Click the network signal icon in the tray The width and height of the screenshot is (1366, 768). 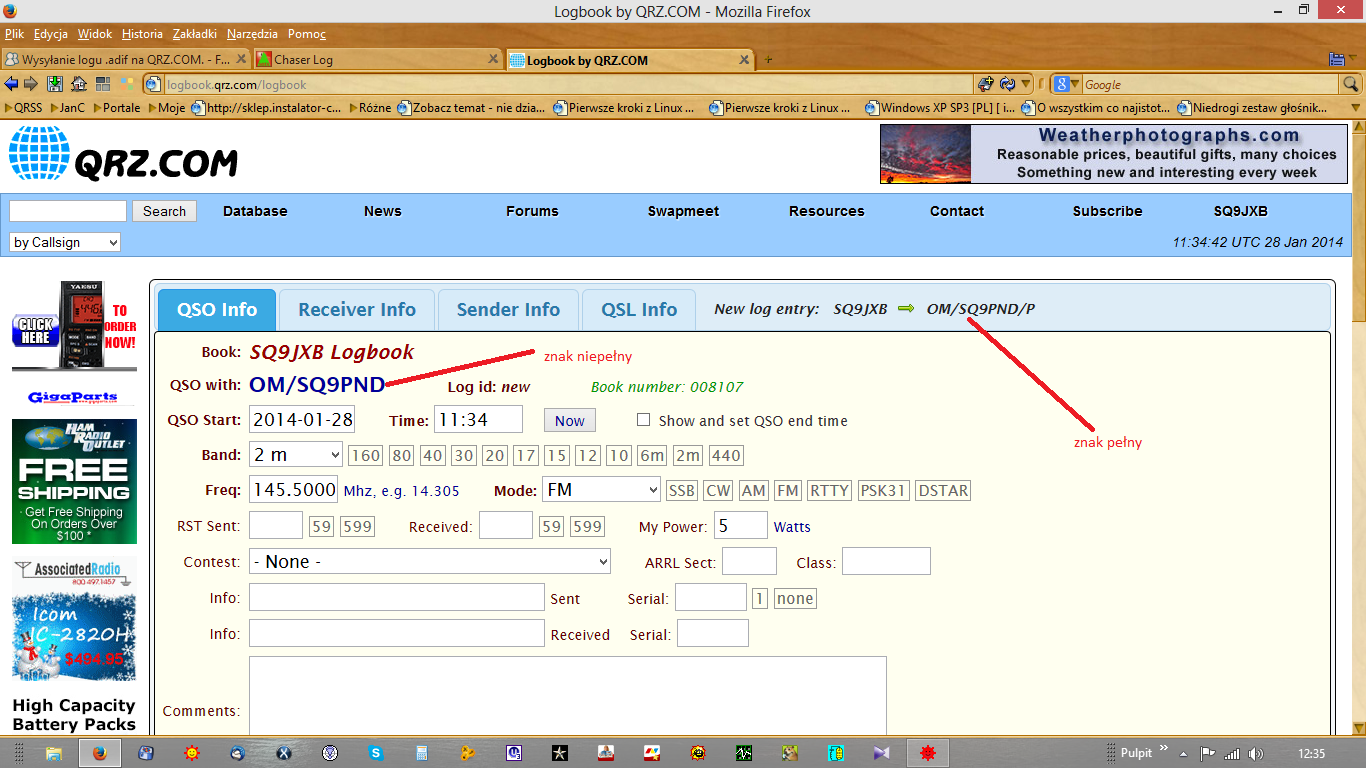pos(1232,753)
